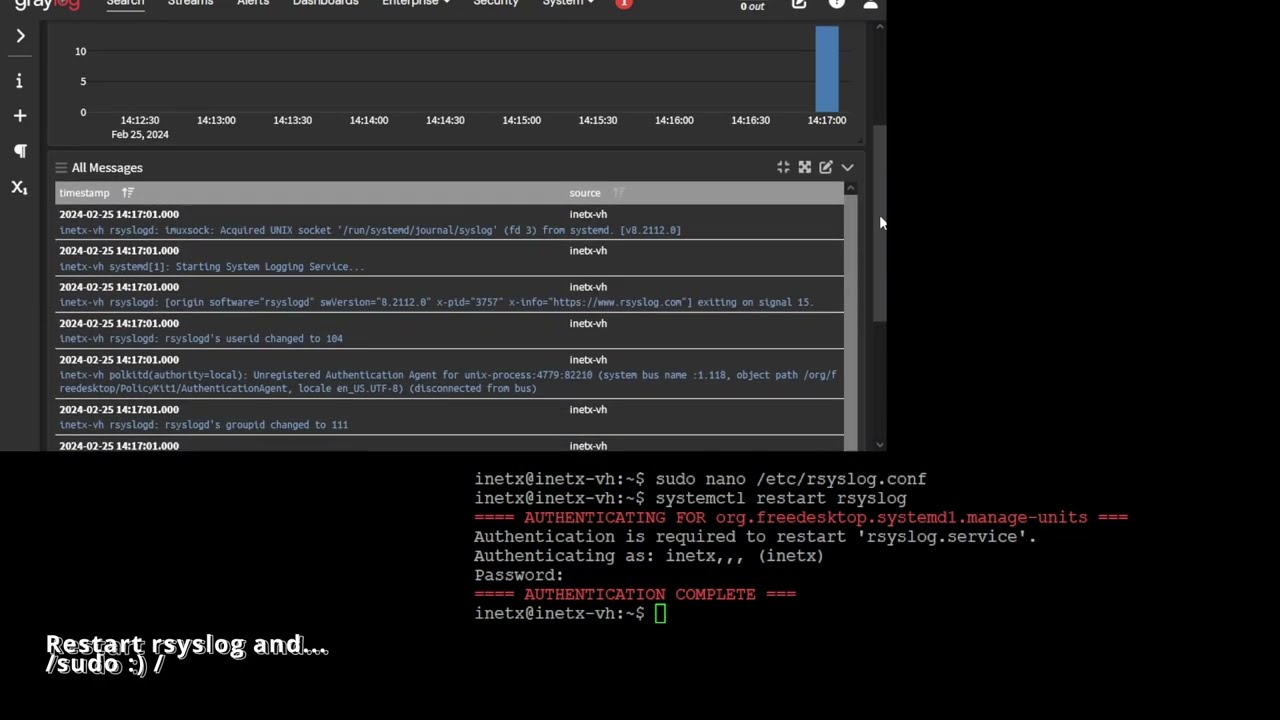Open the 'exiting on signal 15' message
Screen dimensions: 1280x720
(x=436, y=302)
